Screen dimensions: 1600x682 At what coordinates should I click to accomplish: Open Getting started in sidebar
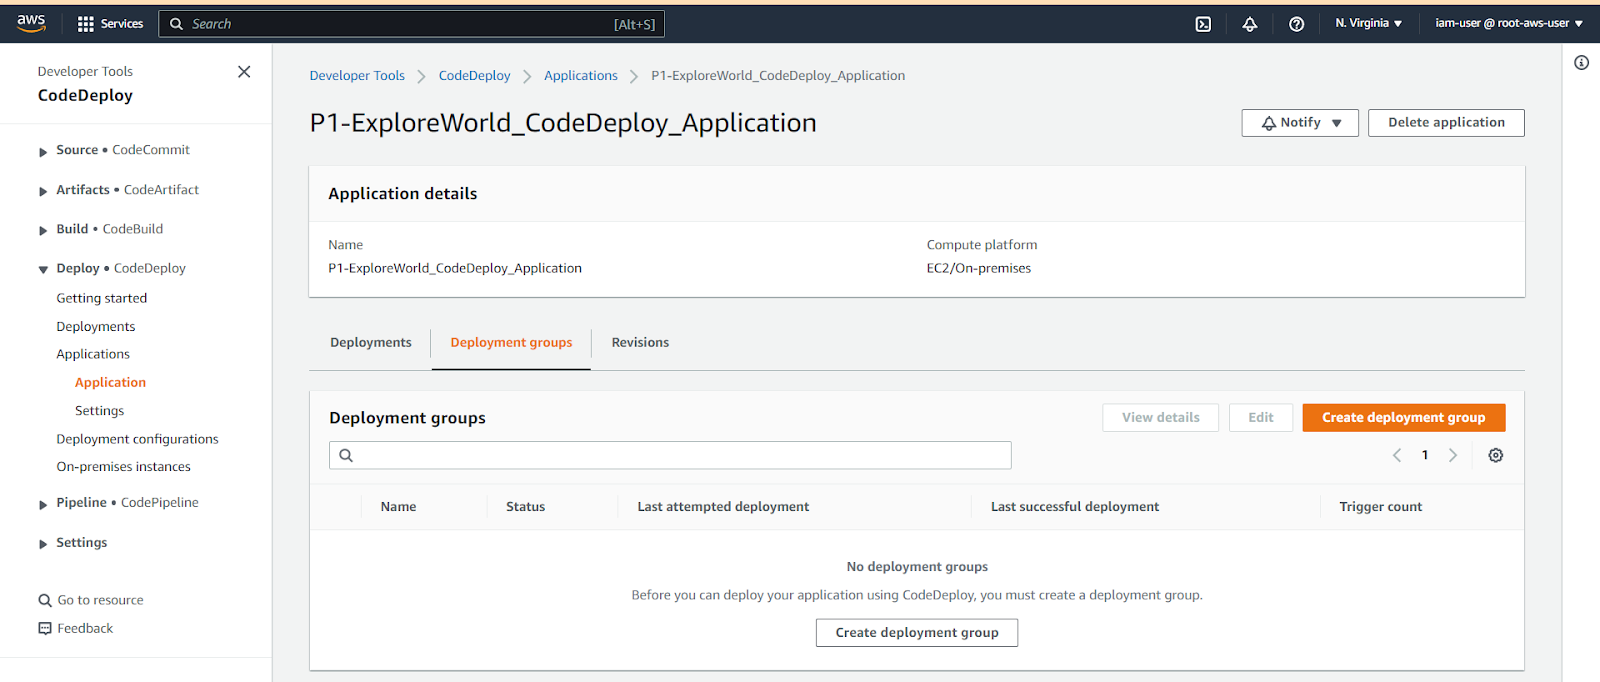102,298
